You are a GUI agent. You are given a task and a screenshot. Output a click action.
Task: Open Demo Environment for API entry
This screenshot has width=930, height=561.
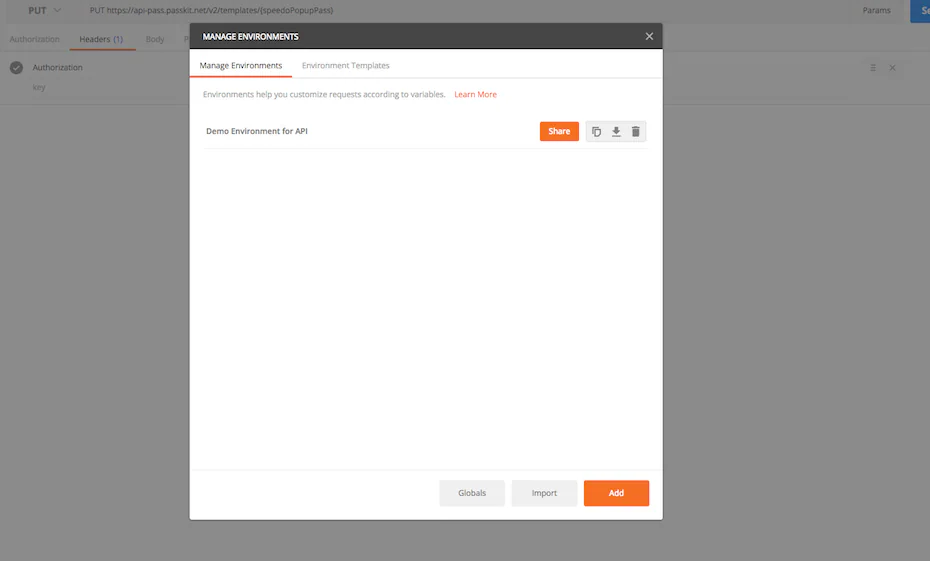click(257, 131)
